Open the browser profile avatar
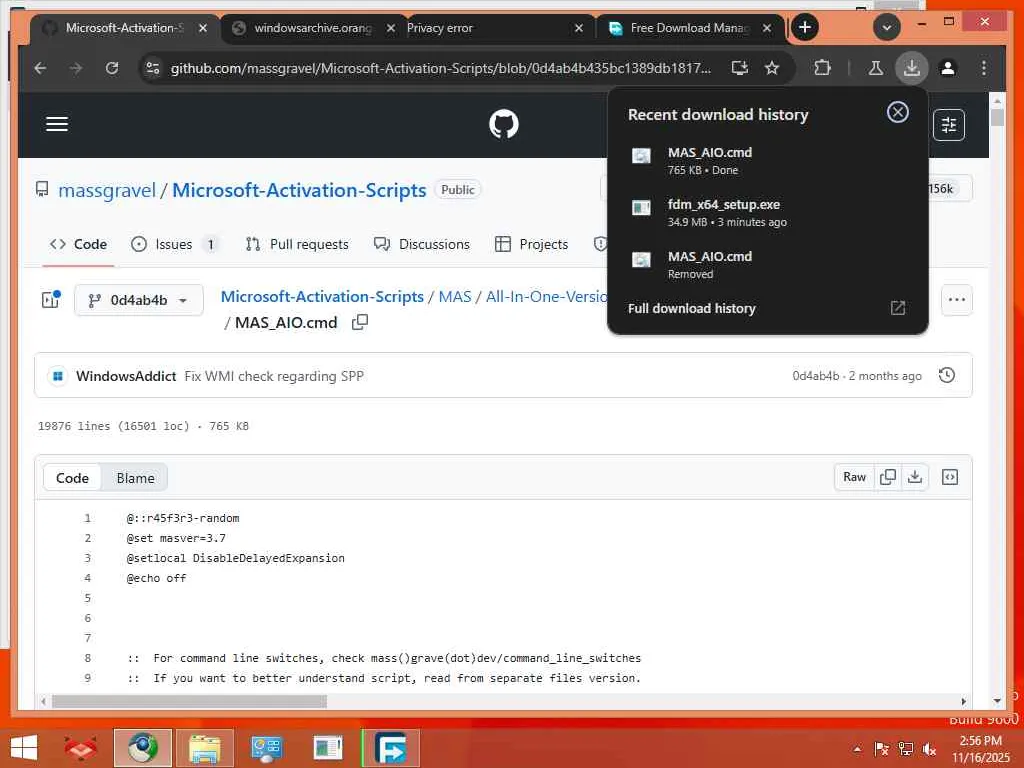This screenshot has height=768, width=1024. tap(948, 68)
